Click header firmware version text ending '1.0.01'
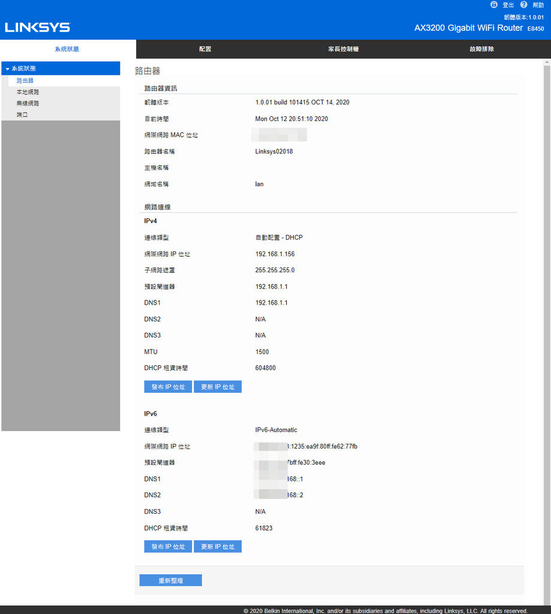 coord(524,17)
